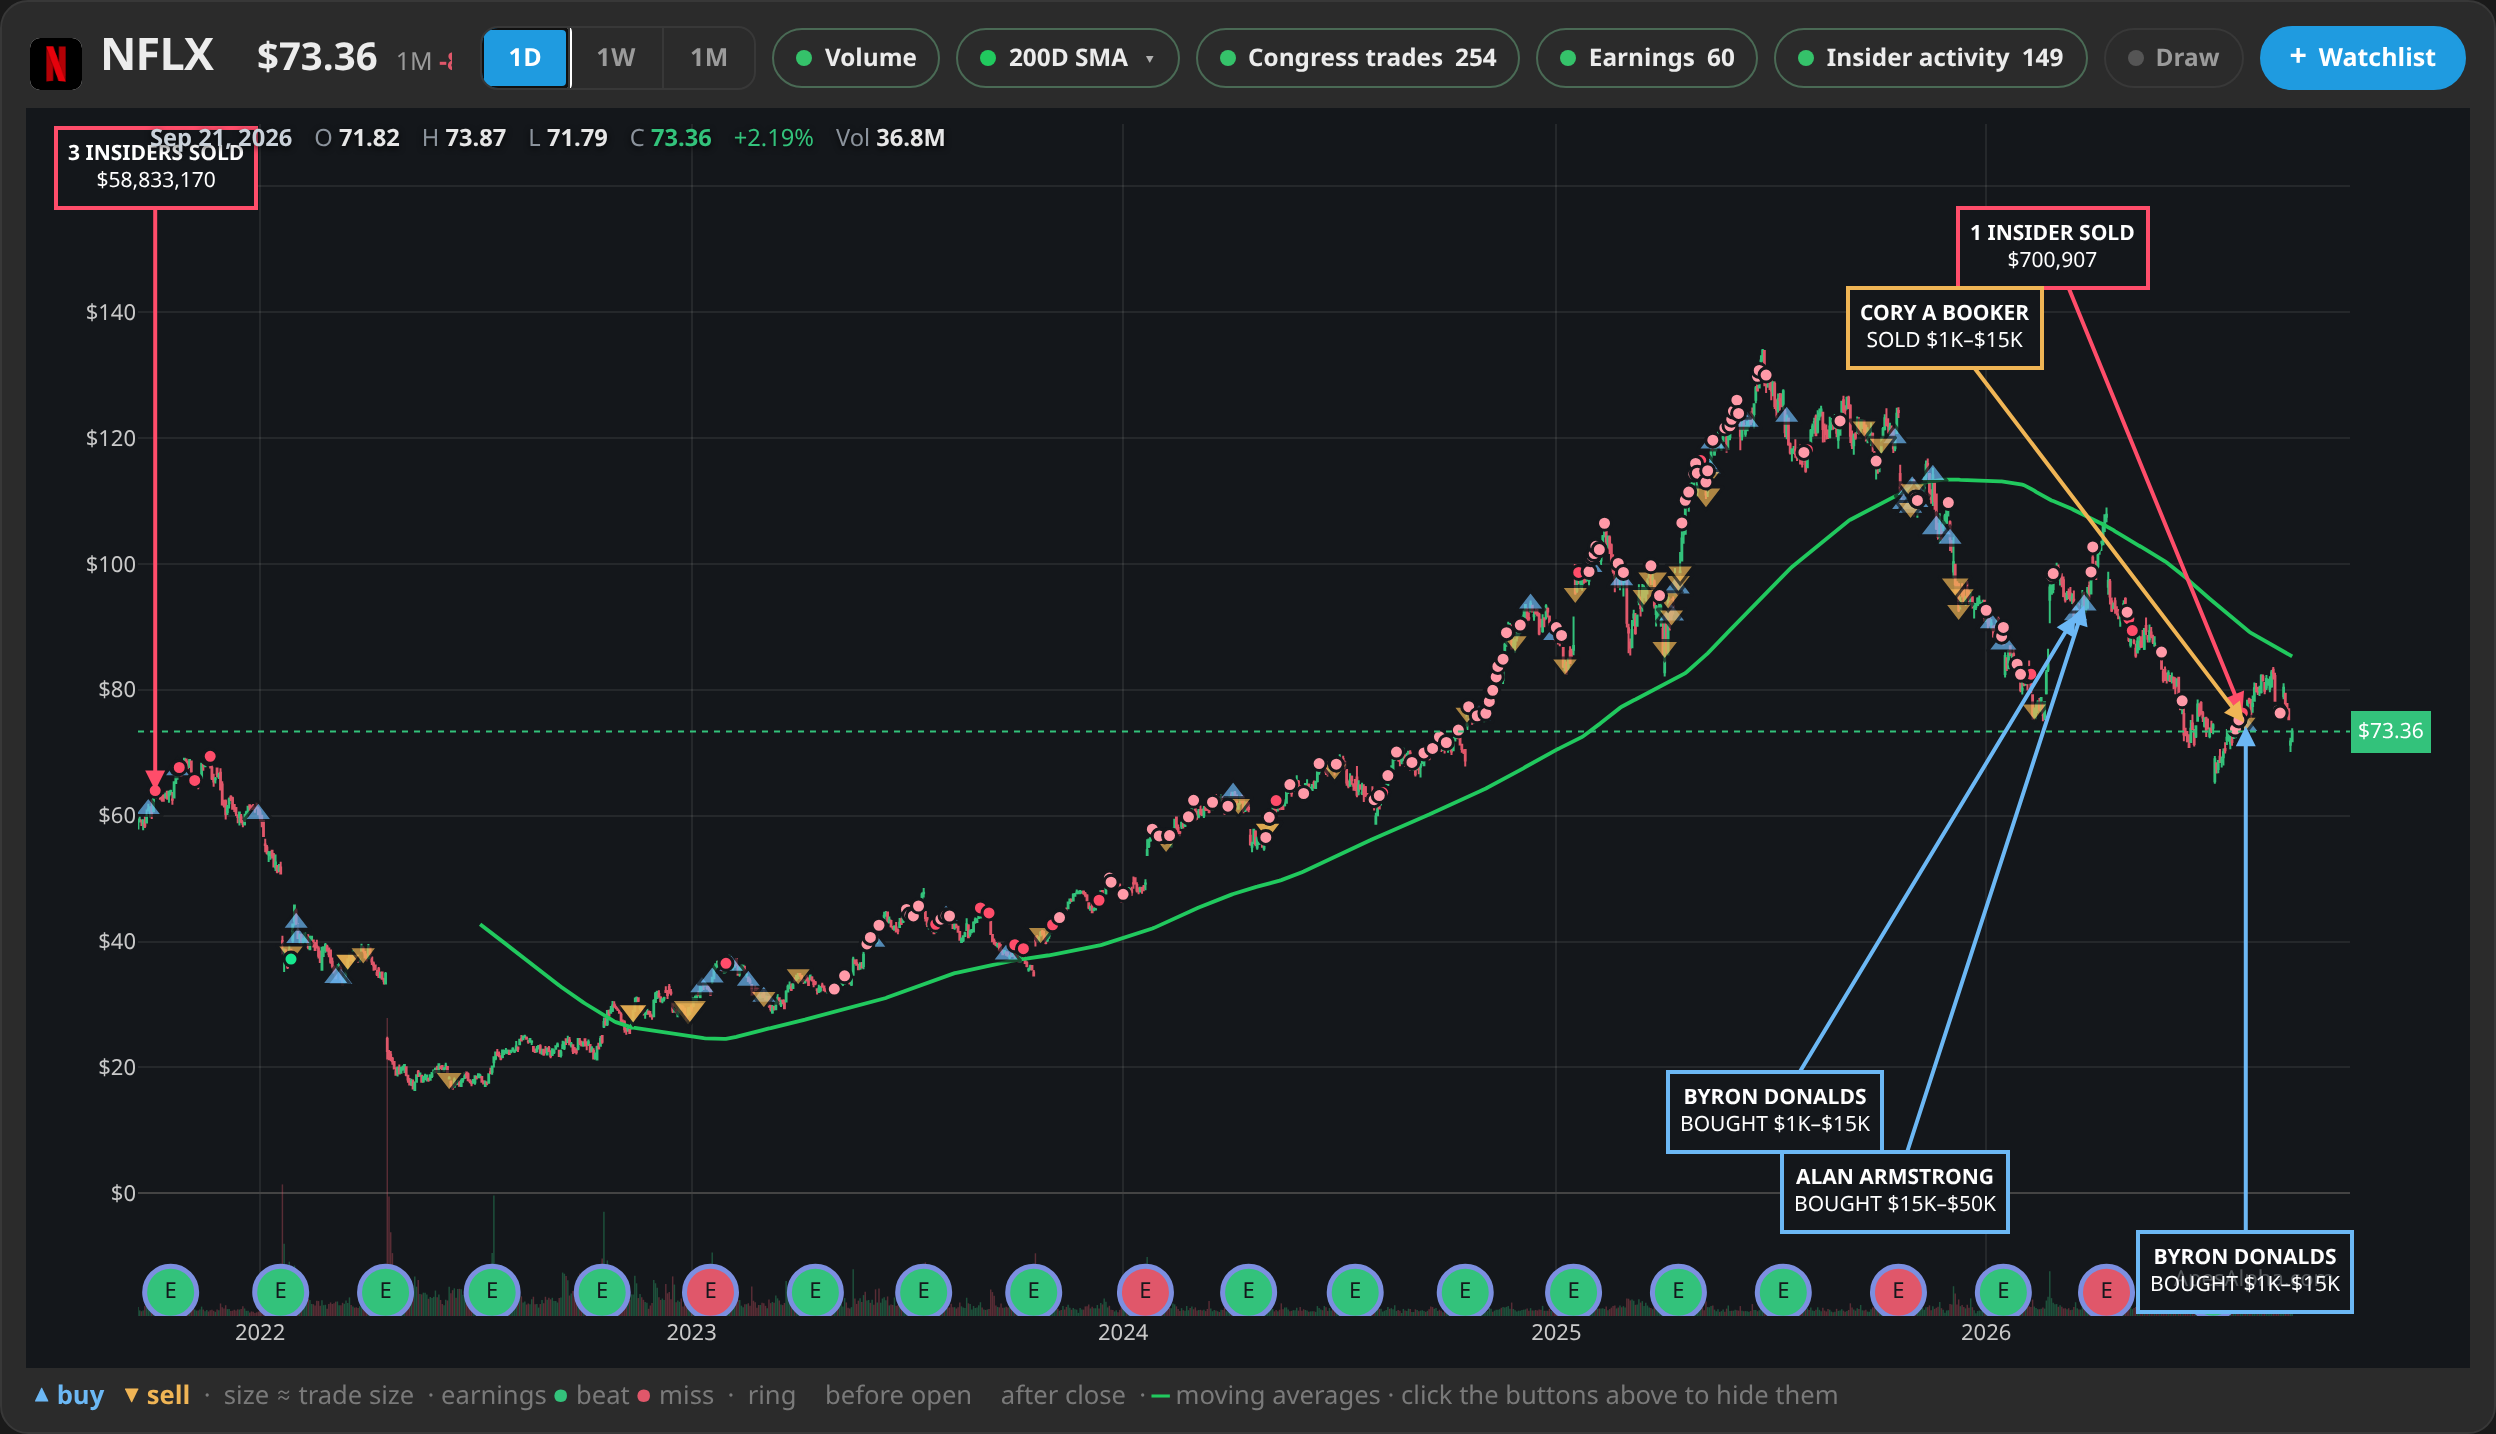Click mid-2025 green earnings marker
The width and height of the screenshot is (2496, 1434).
[x=1783, y=1291]
